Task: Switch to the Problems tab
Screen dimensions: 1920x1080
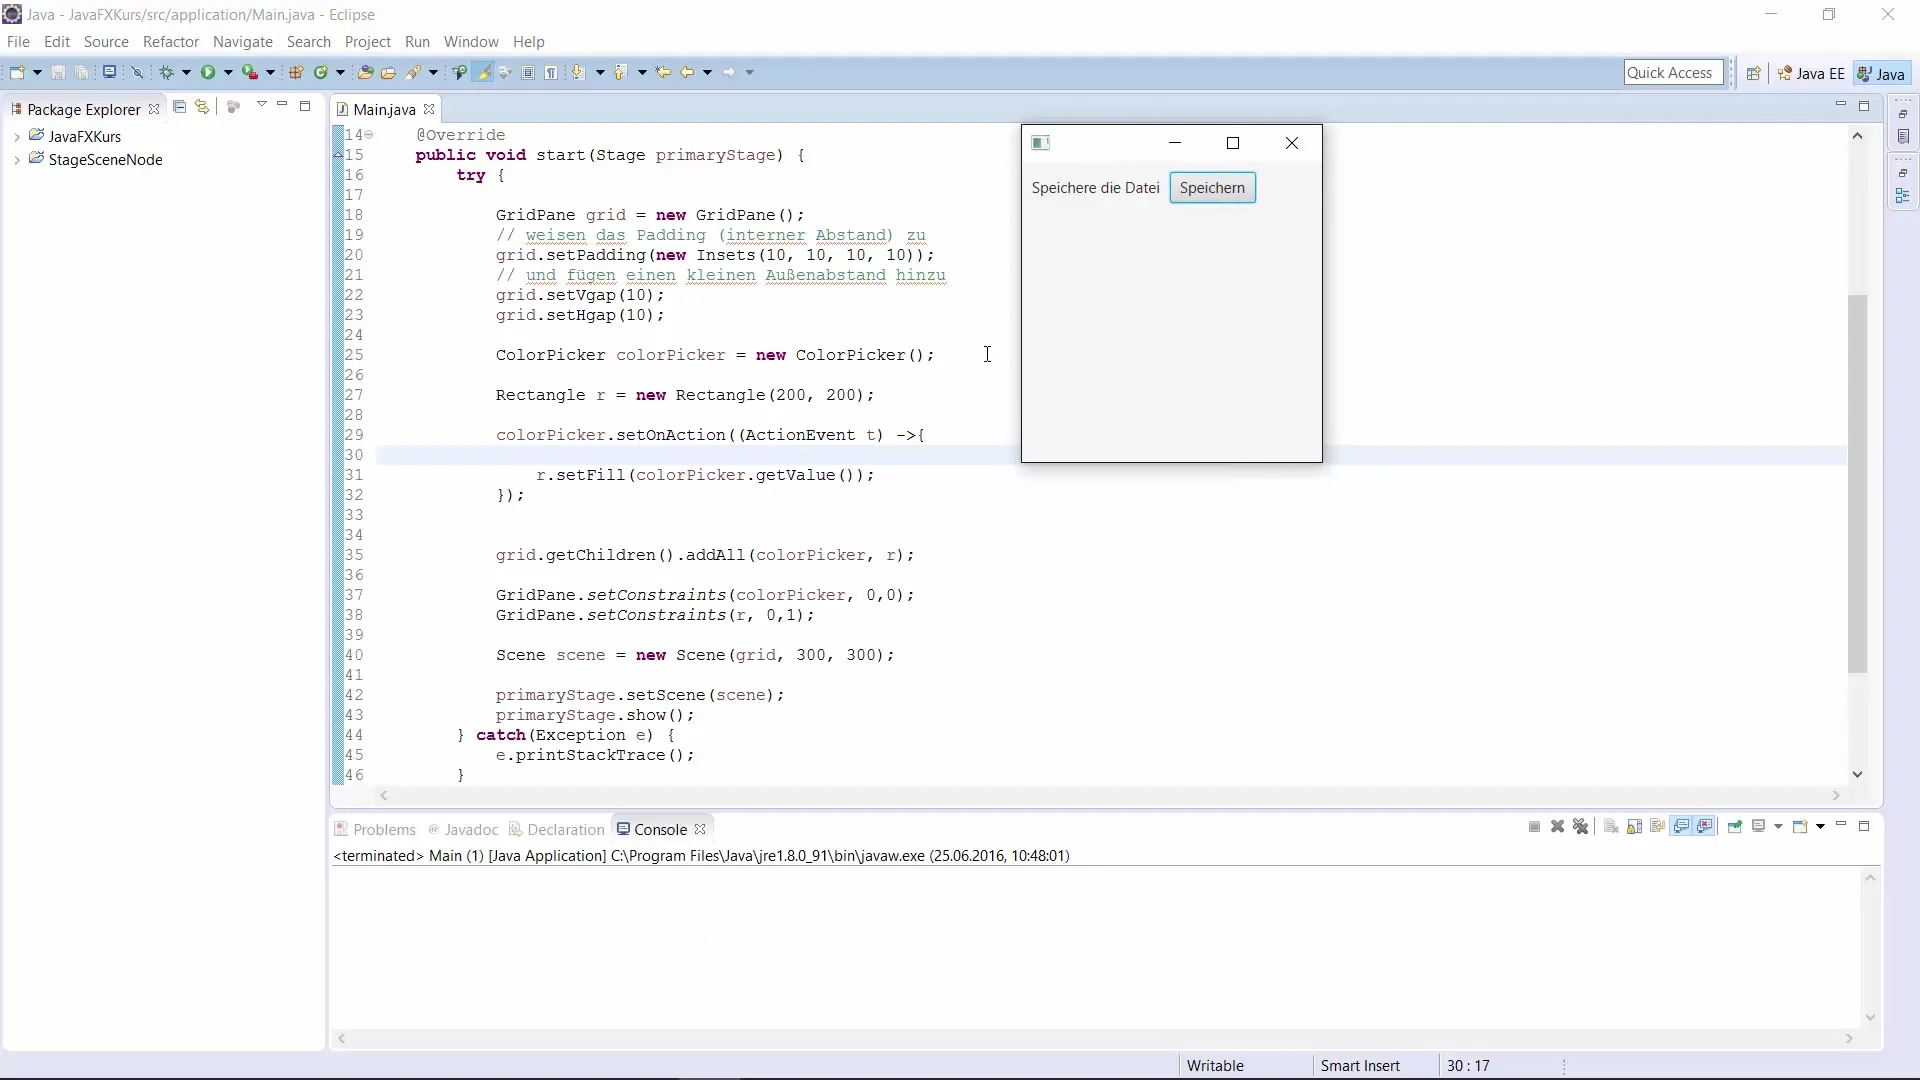Action: click(x=375, y=830)
